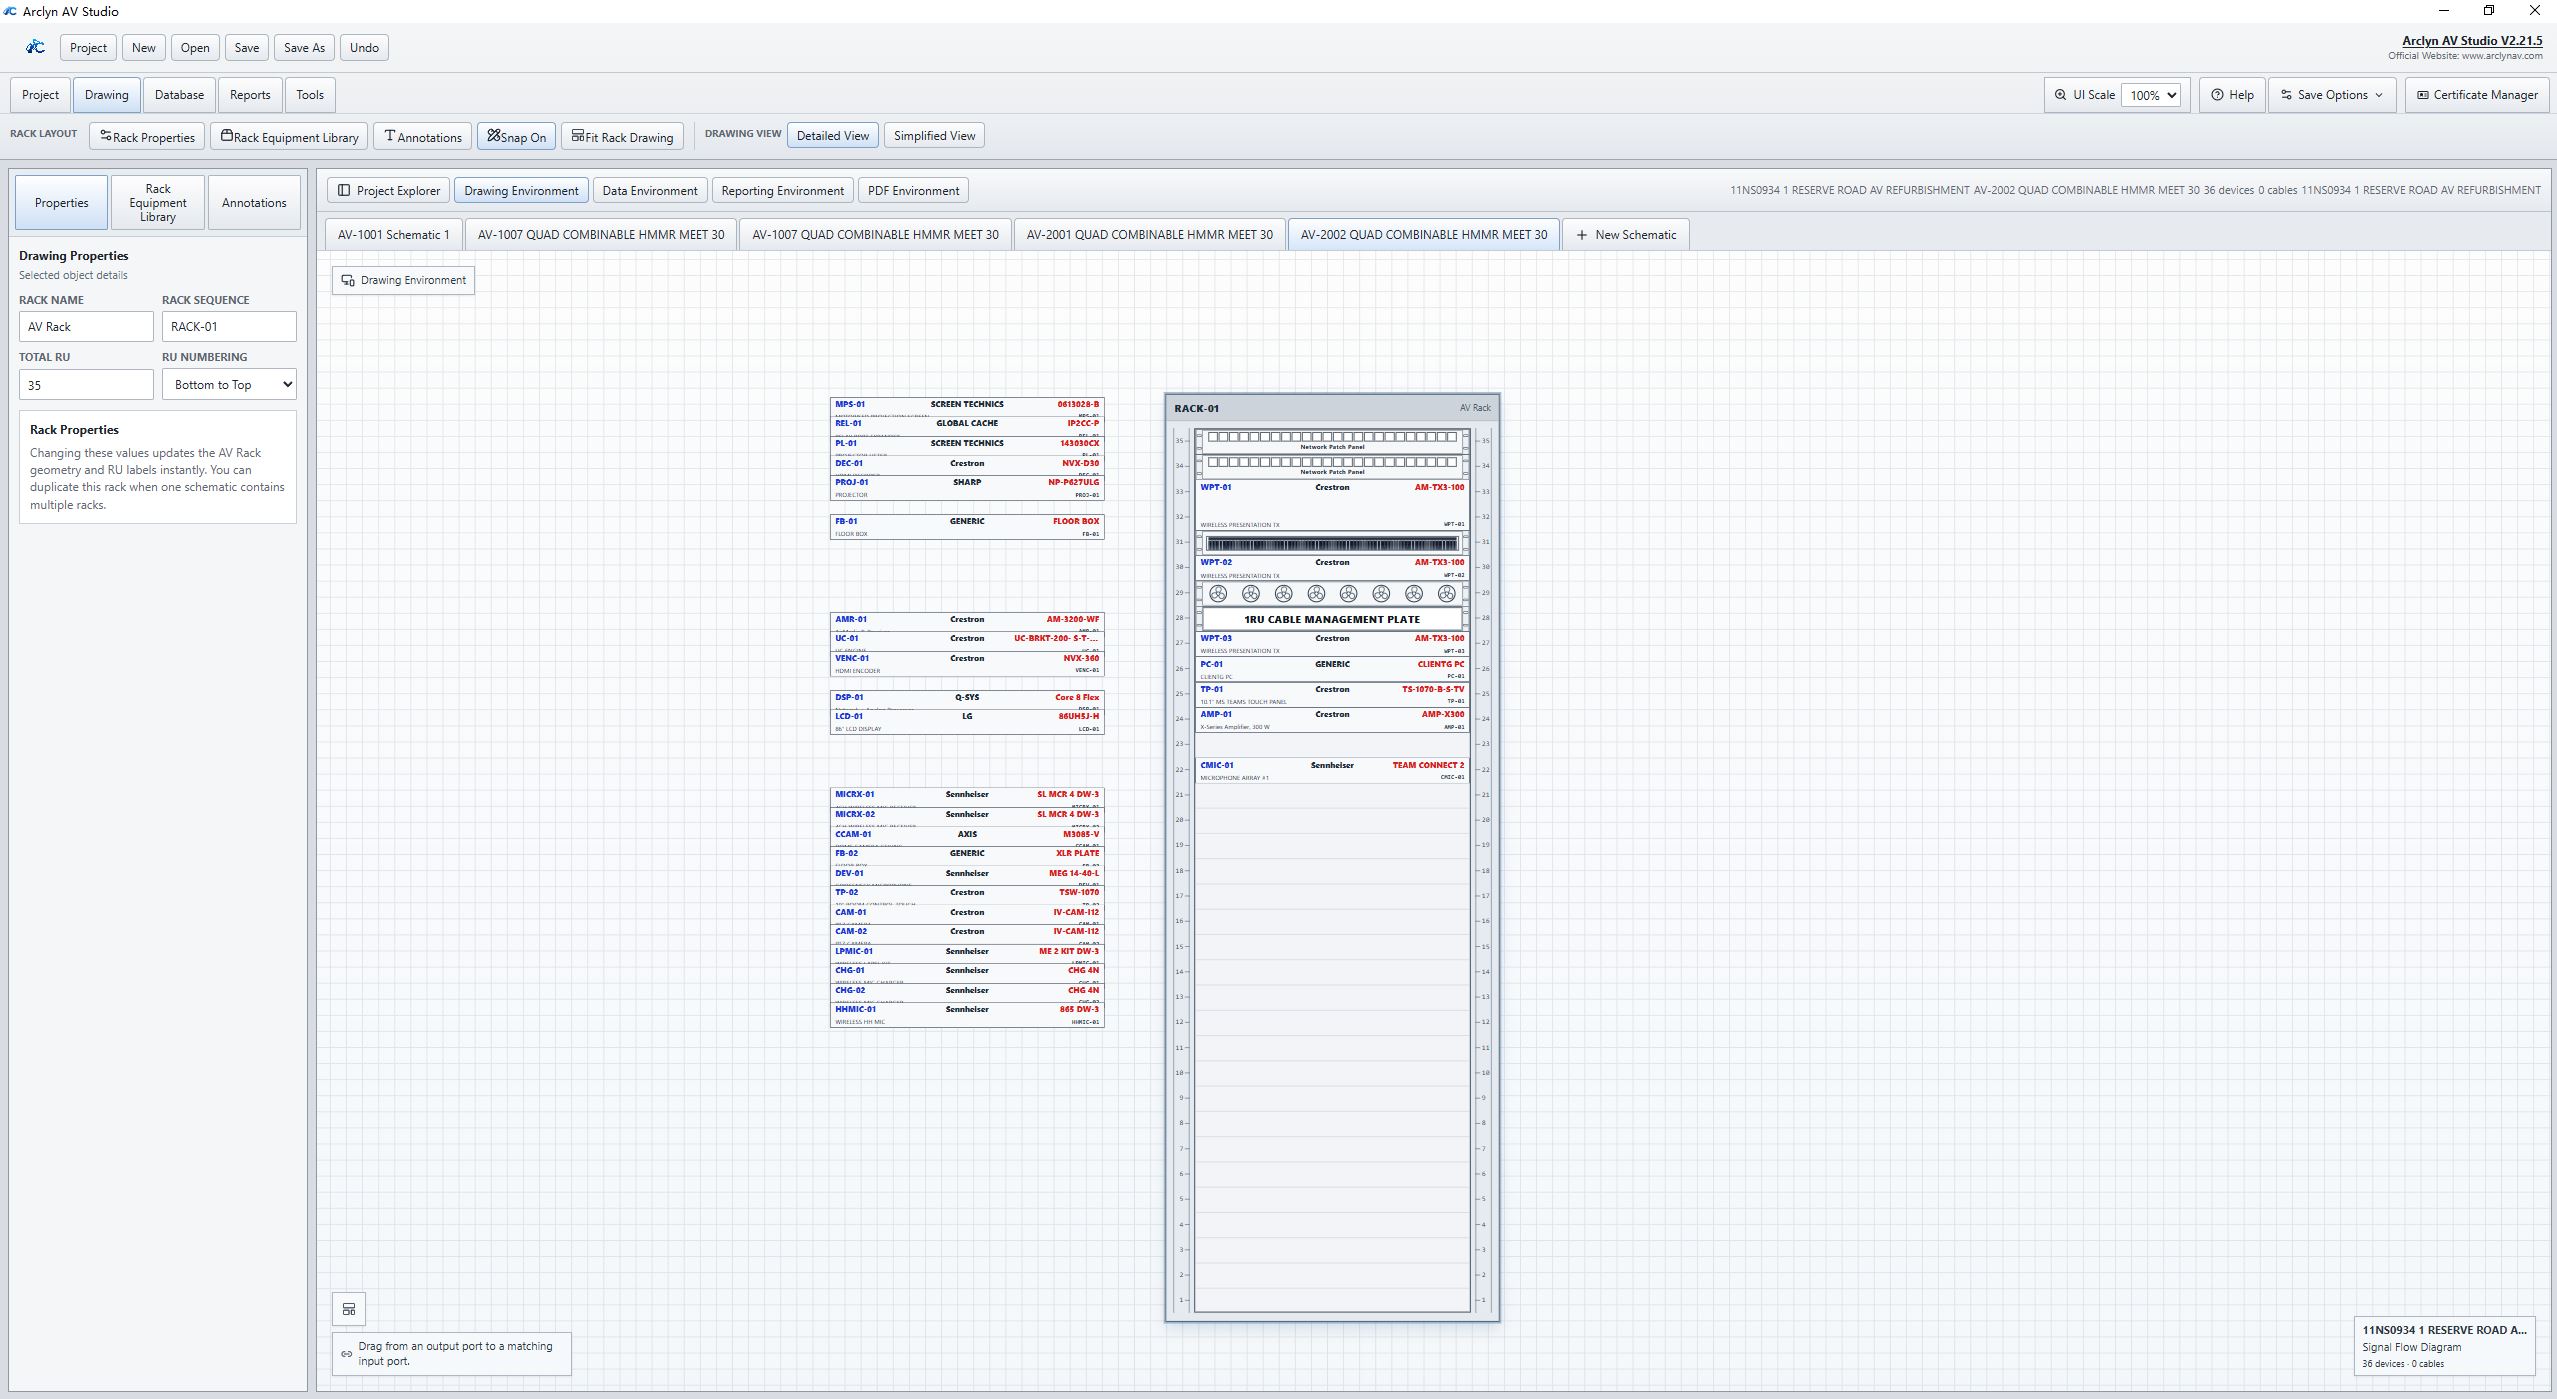Click the Drawing Environment canvas chip

[404, 280]
